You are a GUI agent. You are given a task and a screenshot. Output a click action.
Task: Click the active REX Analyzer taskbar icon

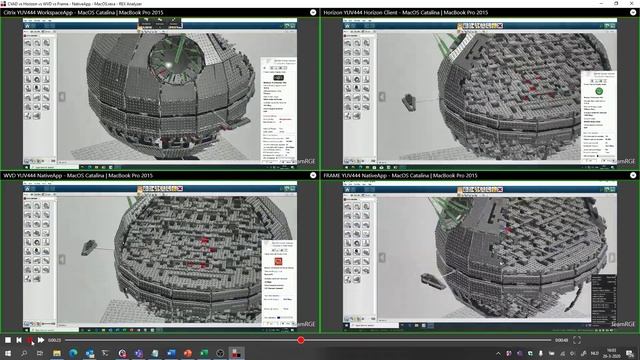pyautogui.click(x=236, y=353)
